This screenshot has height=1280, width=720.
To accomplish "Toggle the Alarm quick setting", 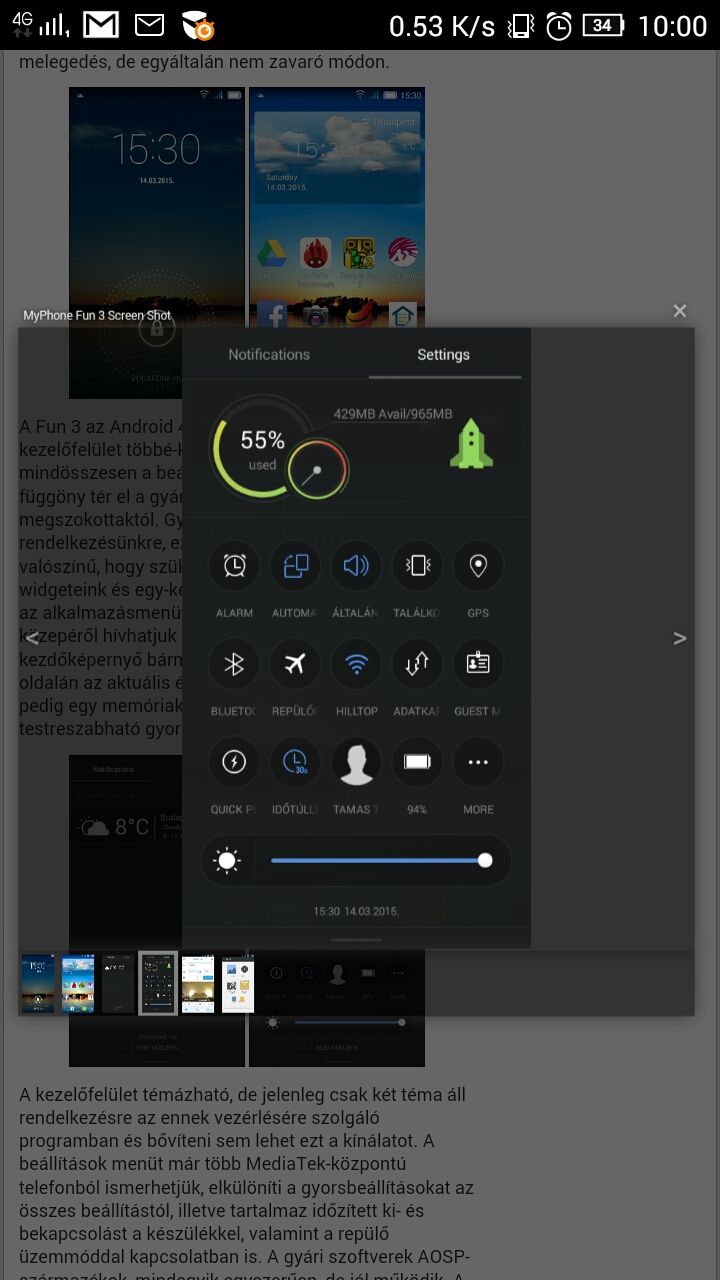I will click(x=234, y=566).
